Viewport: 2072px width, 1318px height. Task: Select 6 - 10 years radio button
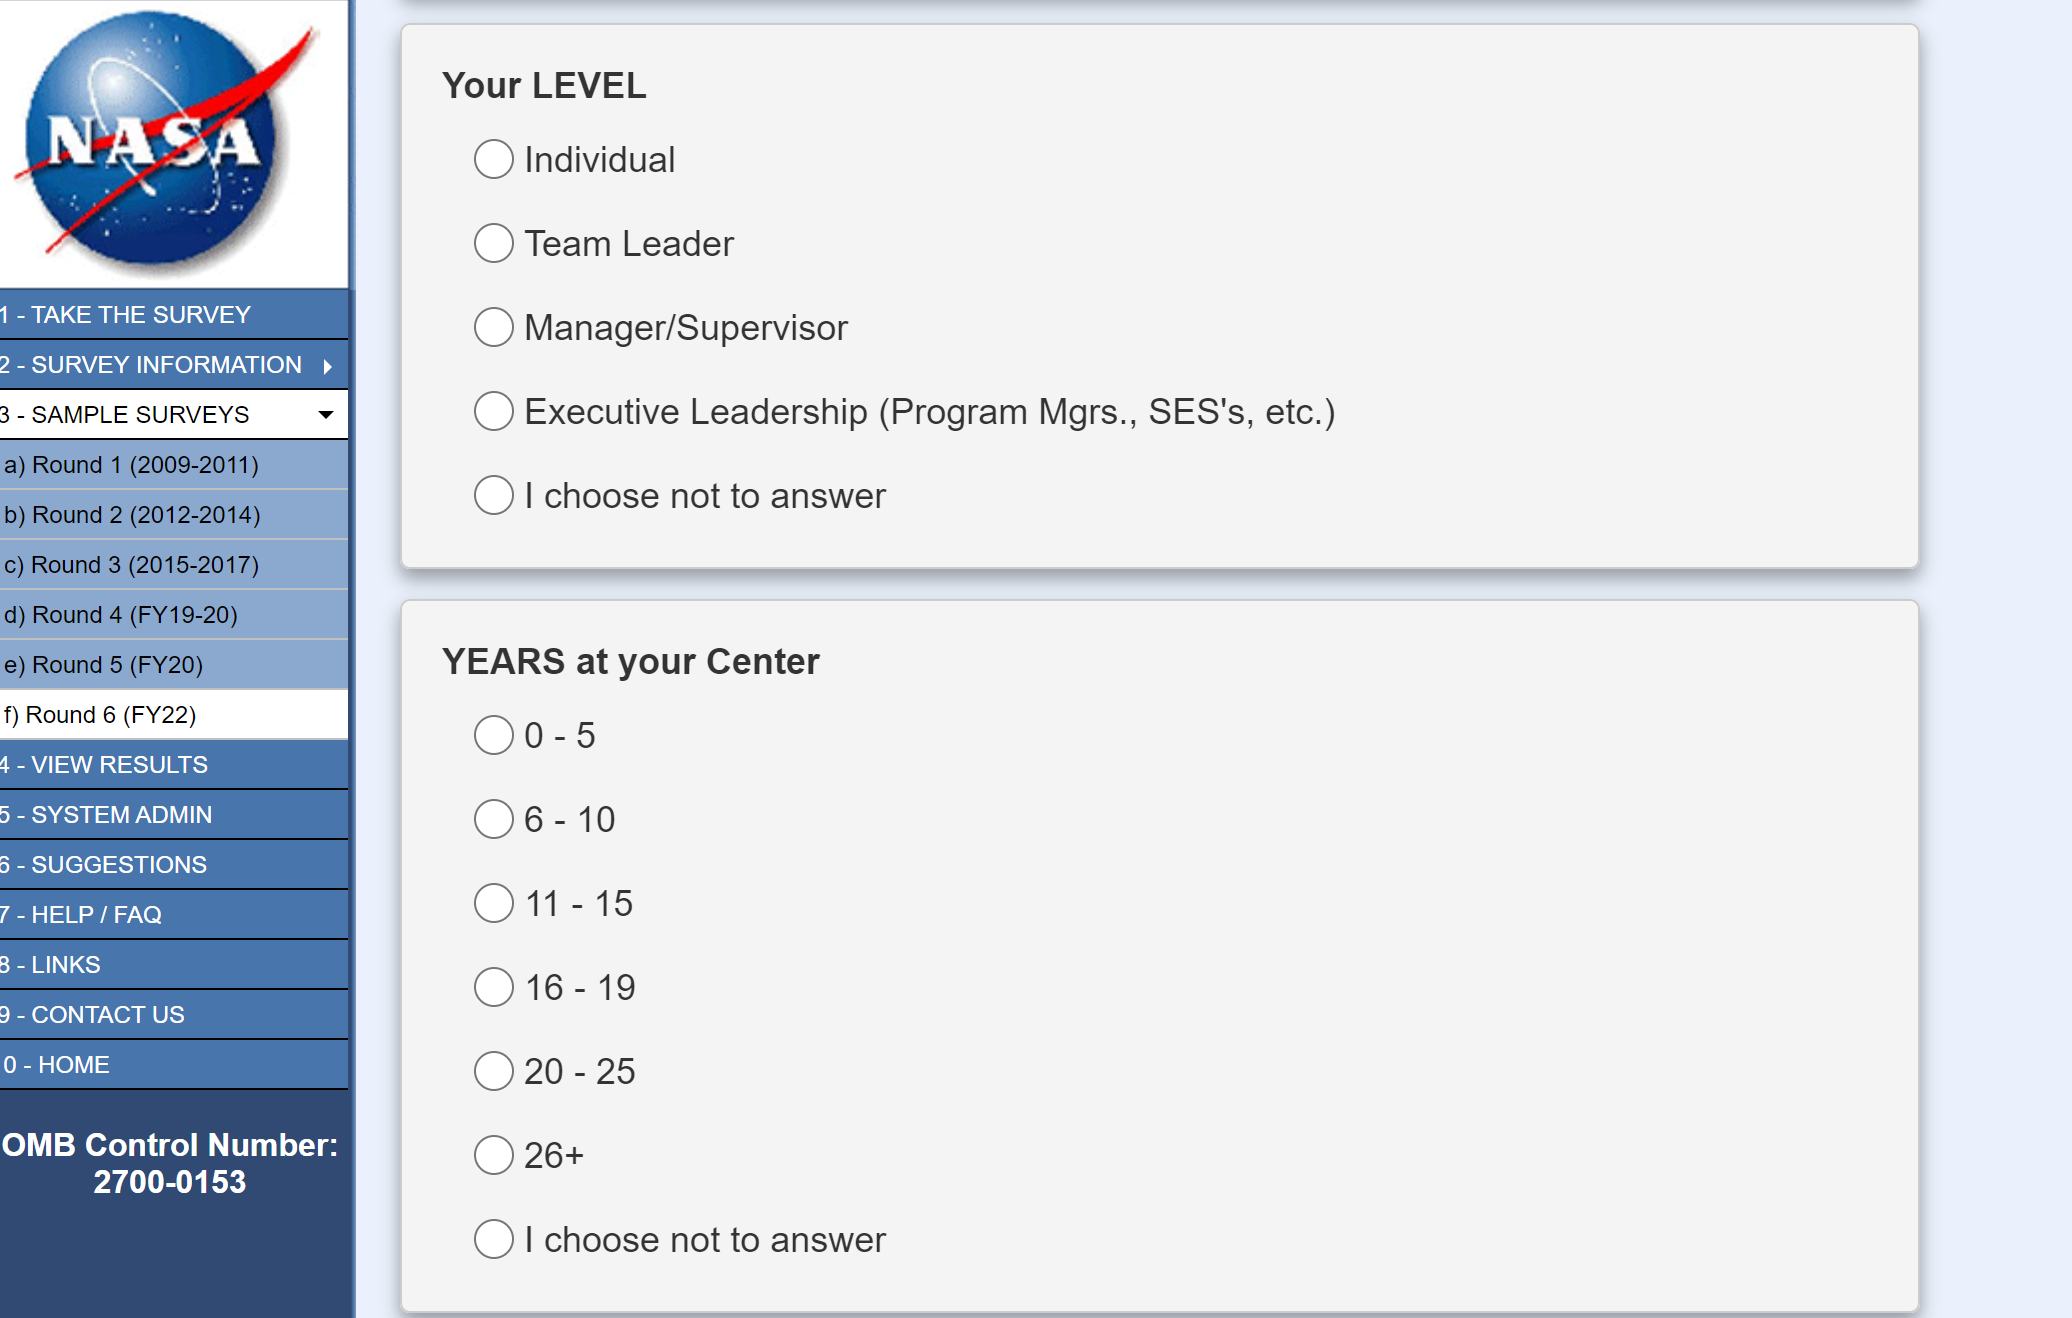coord(494,819)
